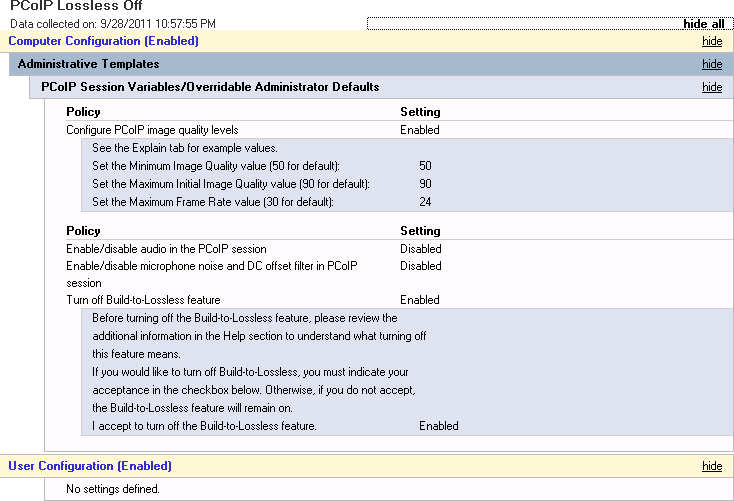Click the microphone noise and DC offset filter policy
The height and width of the screenshot is (501, 734).
(x=212, y=274)
